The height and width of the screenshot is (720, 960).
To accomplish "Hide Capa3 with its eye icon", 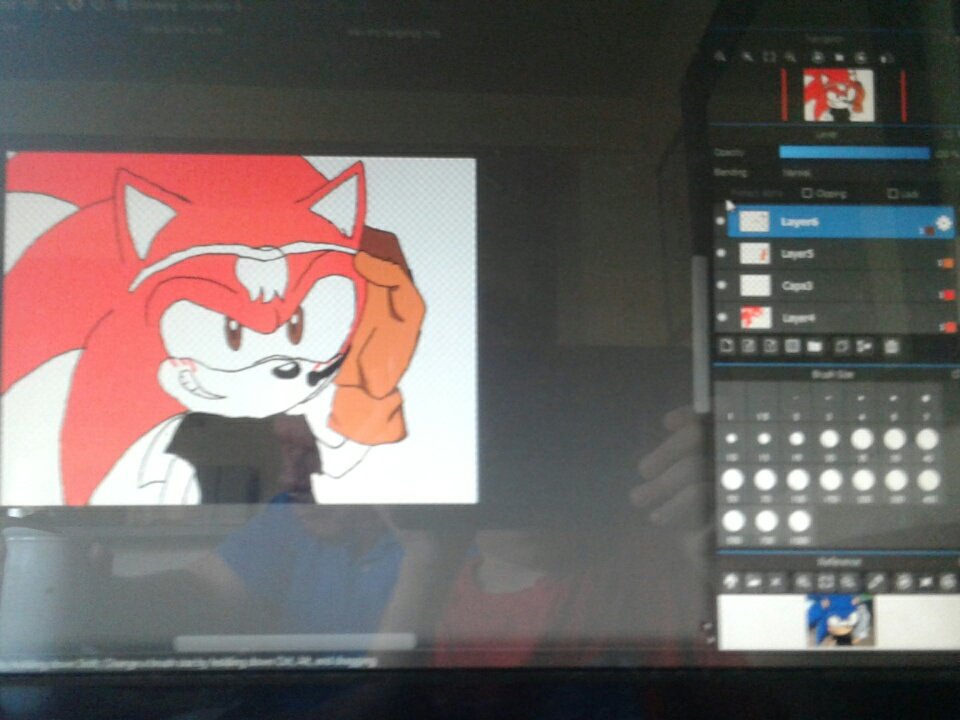I will point(722,285).
